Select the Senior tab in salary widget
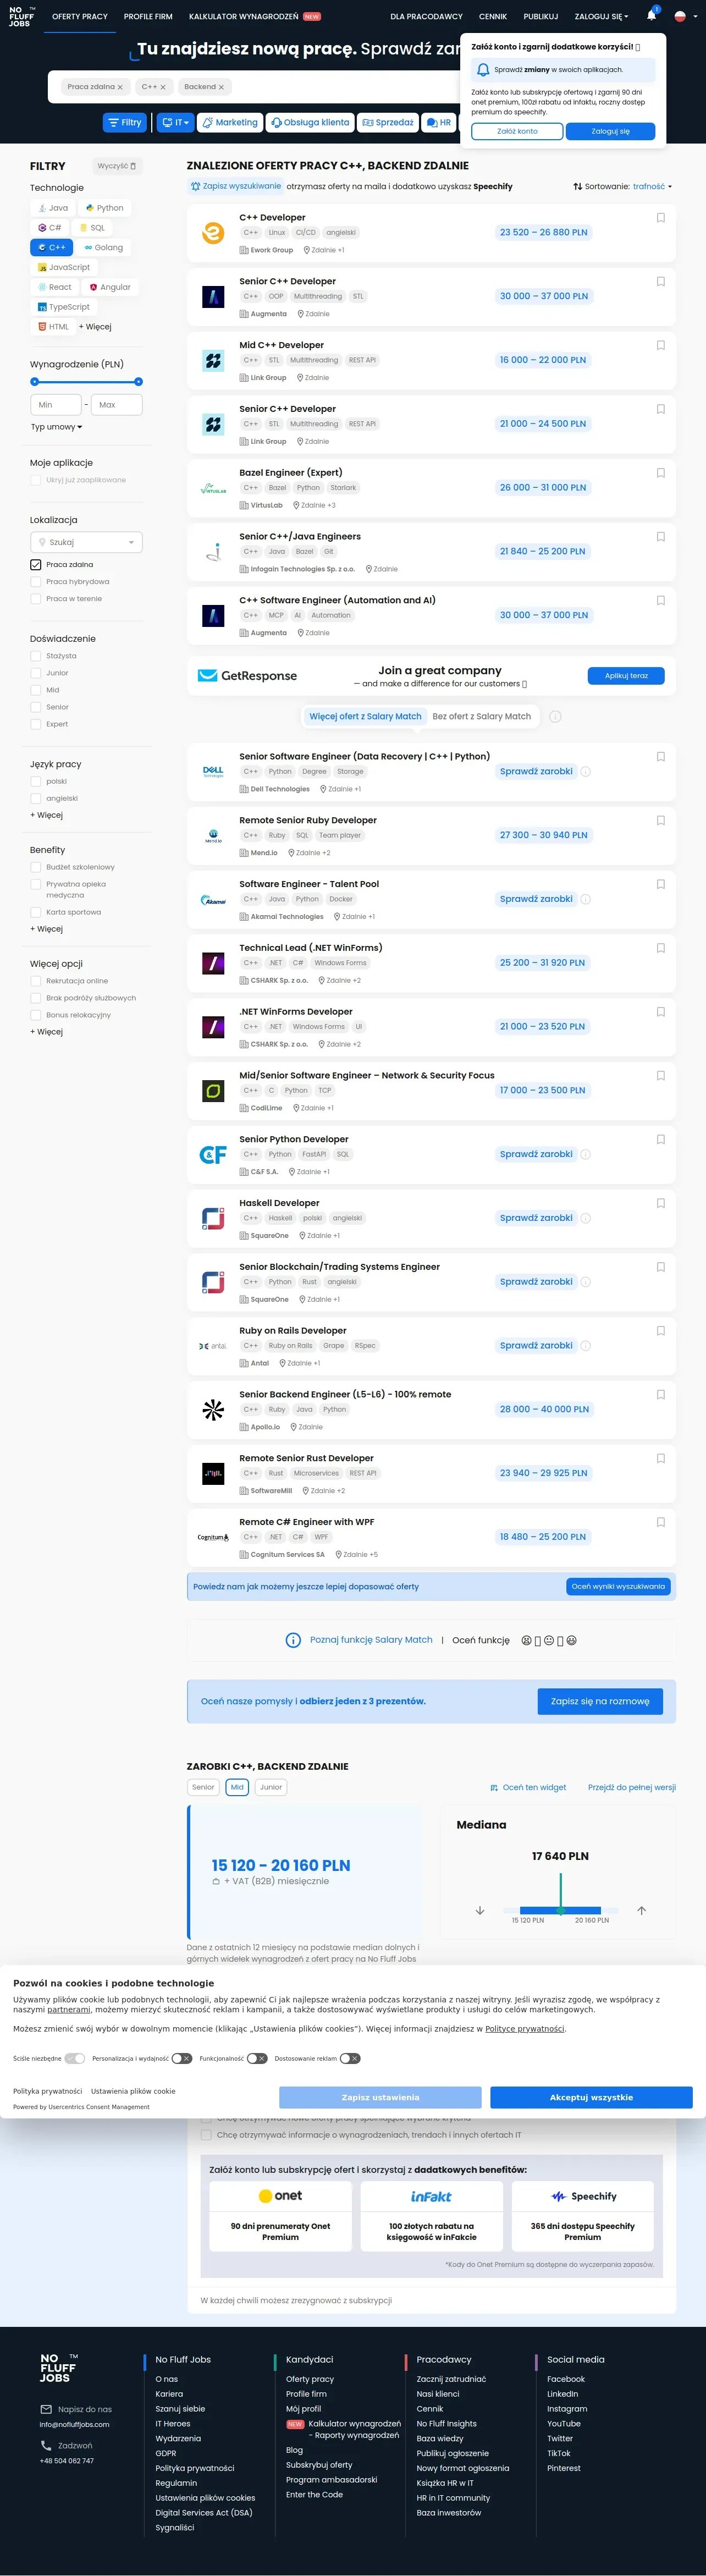Viewport: 706px width, 2576px height. pyautogui.click(x=203, y=1787)
